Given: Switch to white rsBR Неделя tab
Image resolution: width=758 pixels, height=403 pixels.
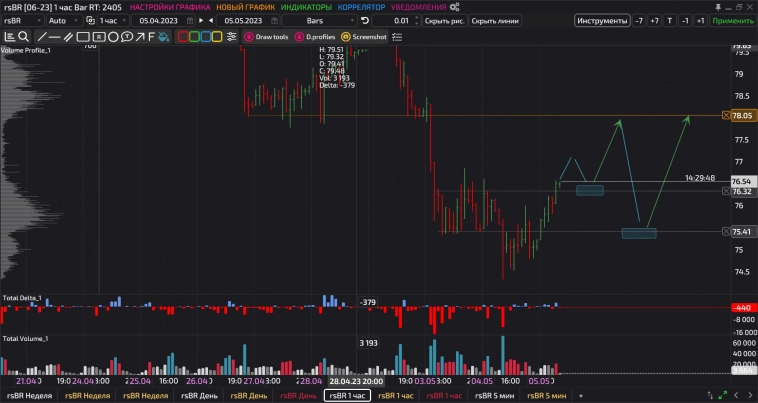Looking at the screenshot, I should [x=29, y=396].
